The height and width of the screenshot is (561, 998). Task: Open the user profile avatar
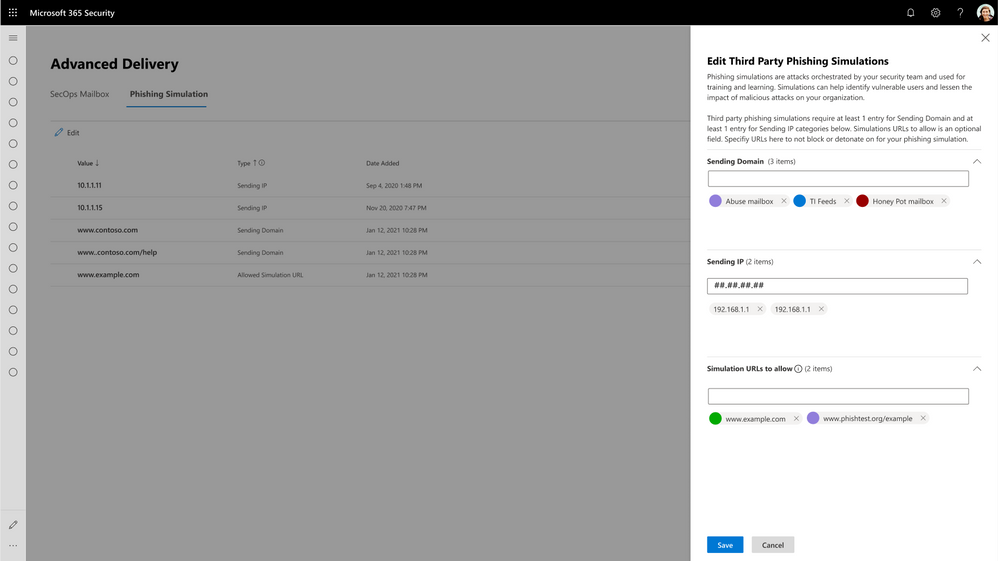pos(985,13)
